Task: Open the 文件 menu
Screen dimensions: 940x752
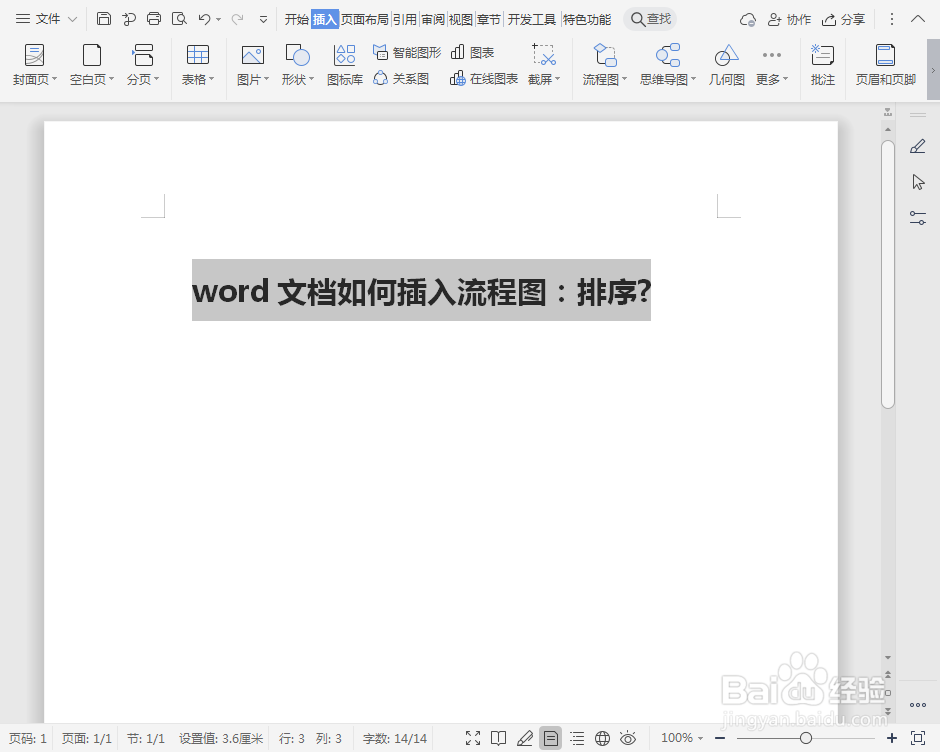Action: point(46,17)
